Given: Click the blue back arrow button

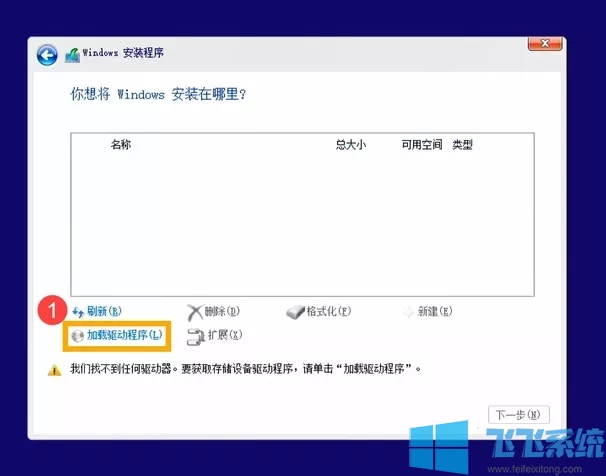Looking at the screenshot, I should pyautogui.click(x=47, y=55).
